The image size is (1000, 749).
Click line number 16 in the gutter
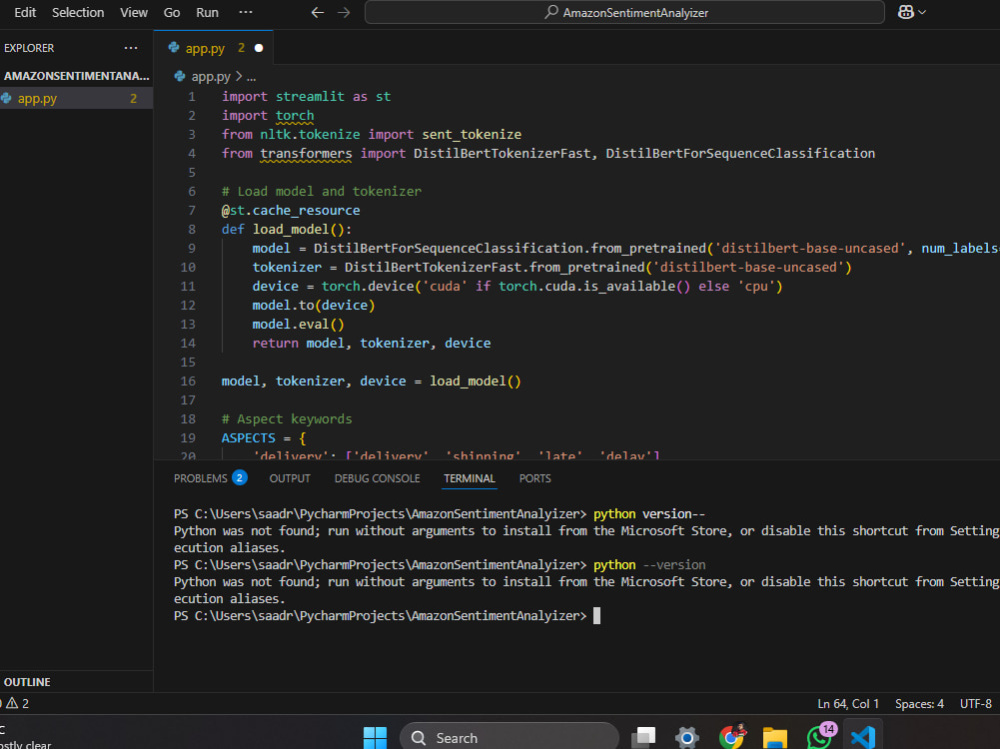pos(188,382)
